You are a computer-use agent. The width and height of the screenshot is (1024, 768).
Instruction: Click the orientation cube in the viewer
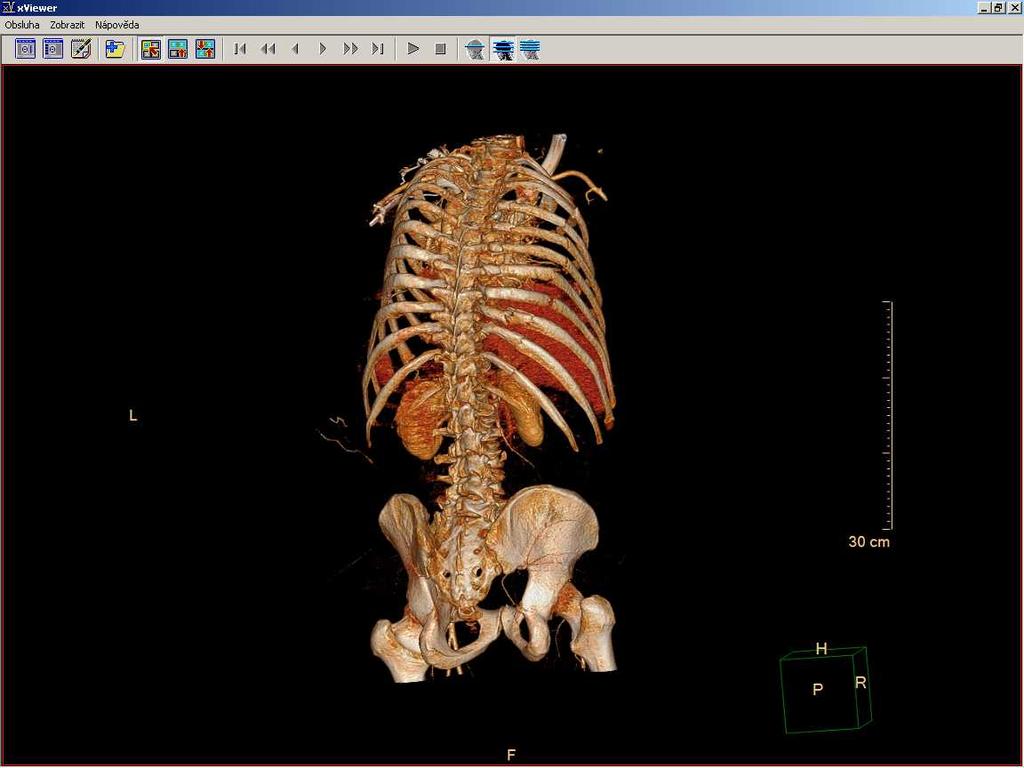click(826, 690)
